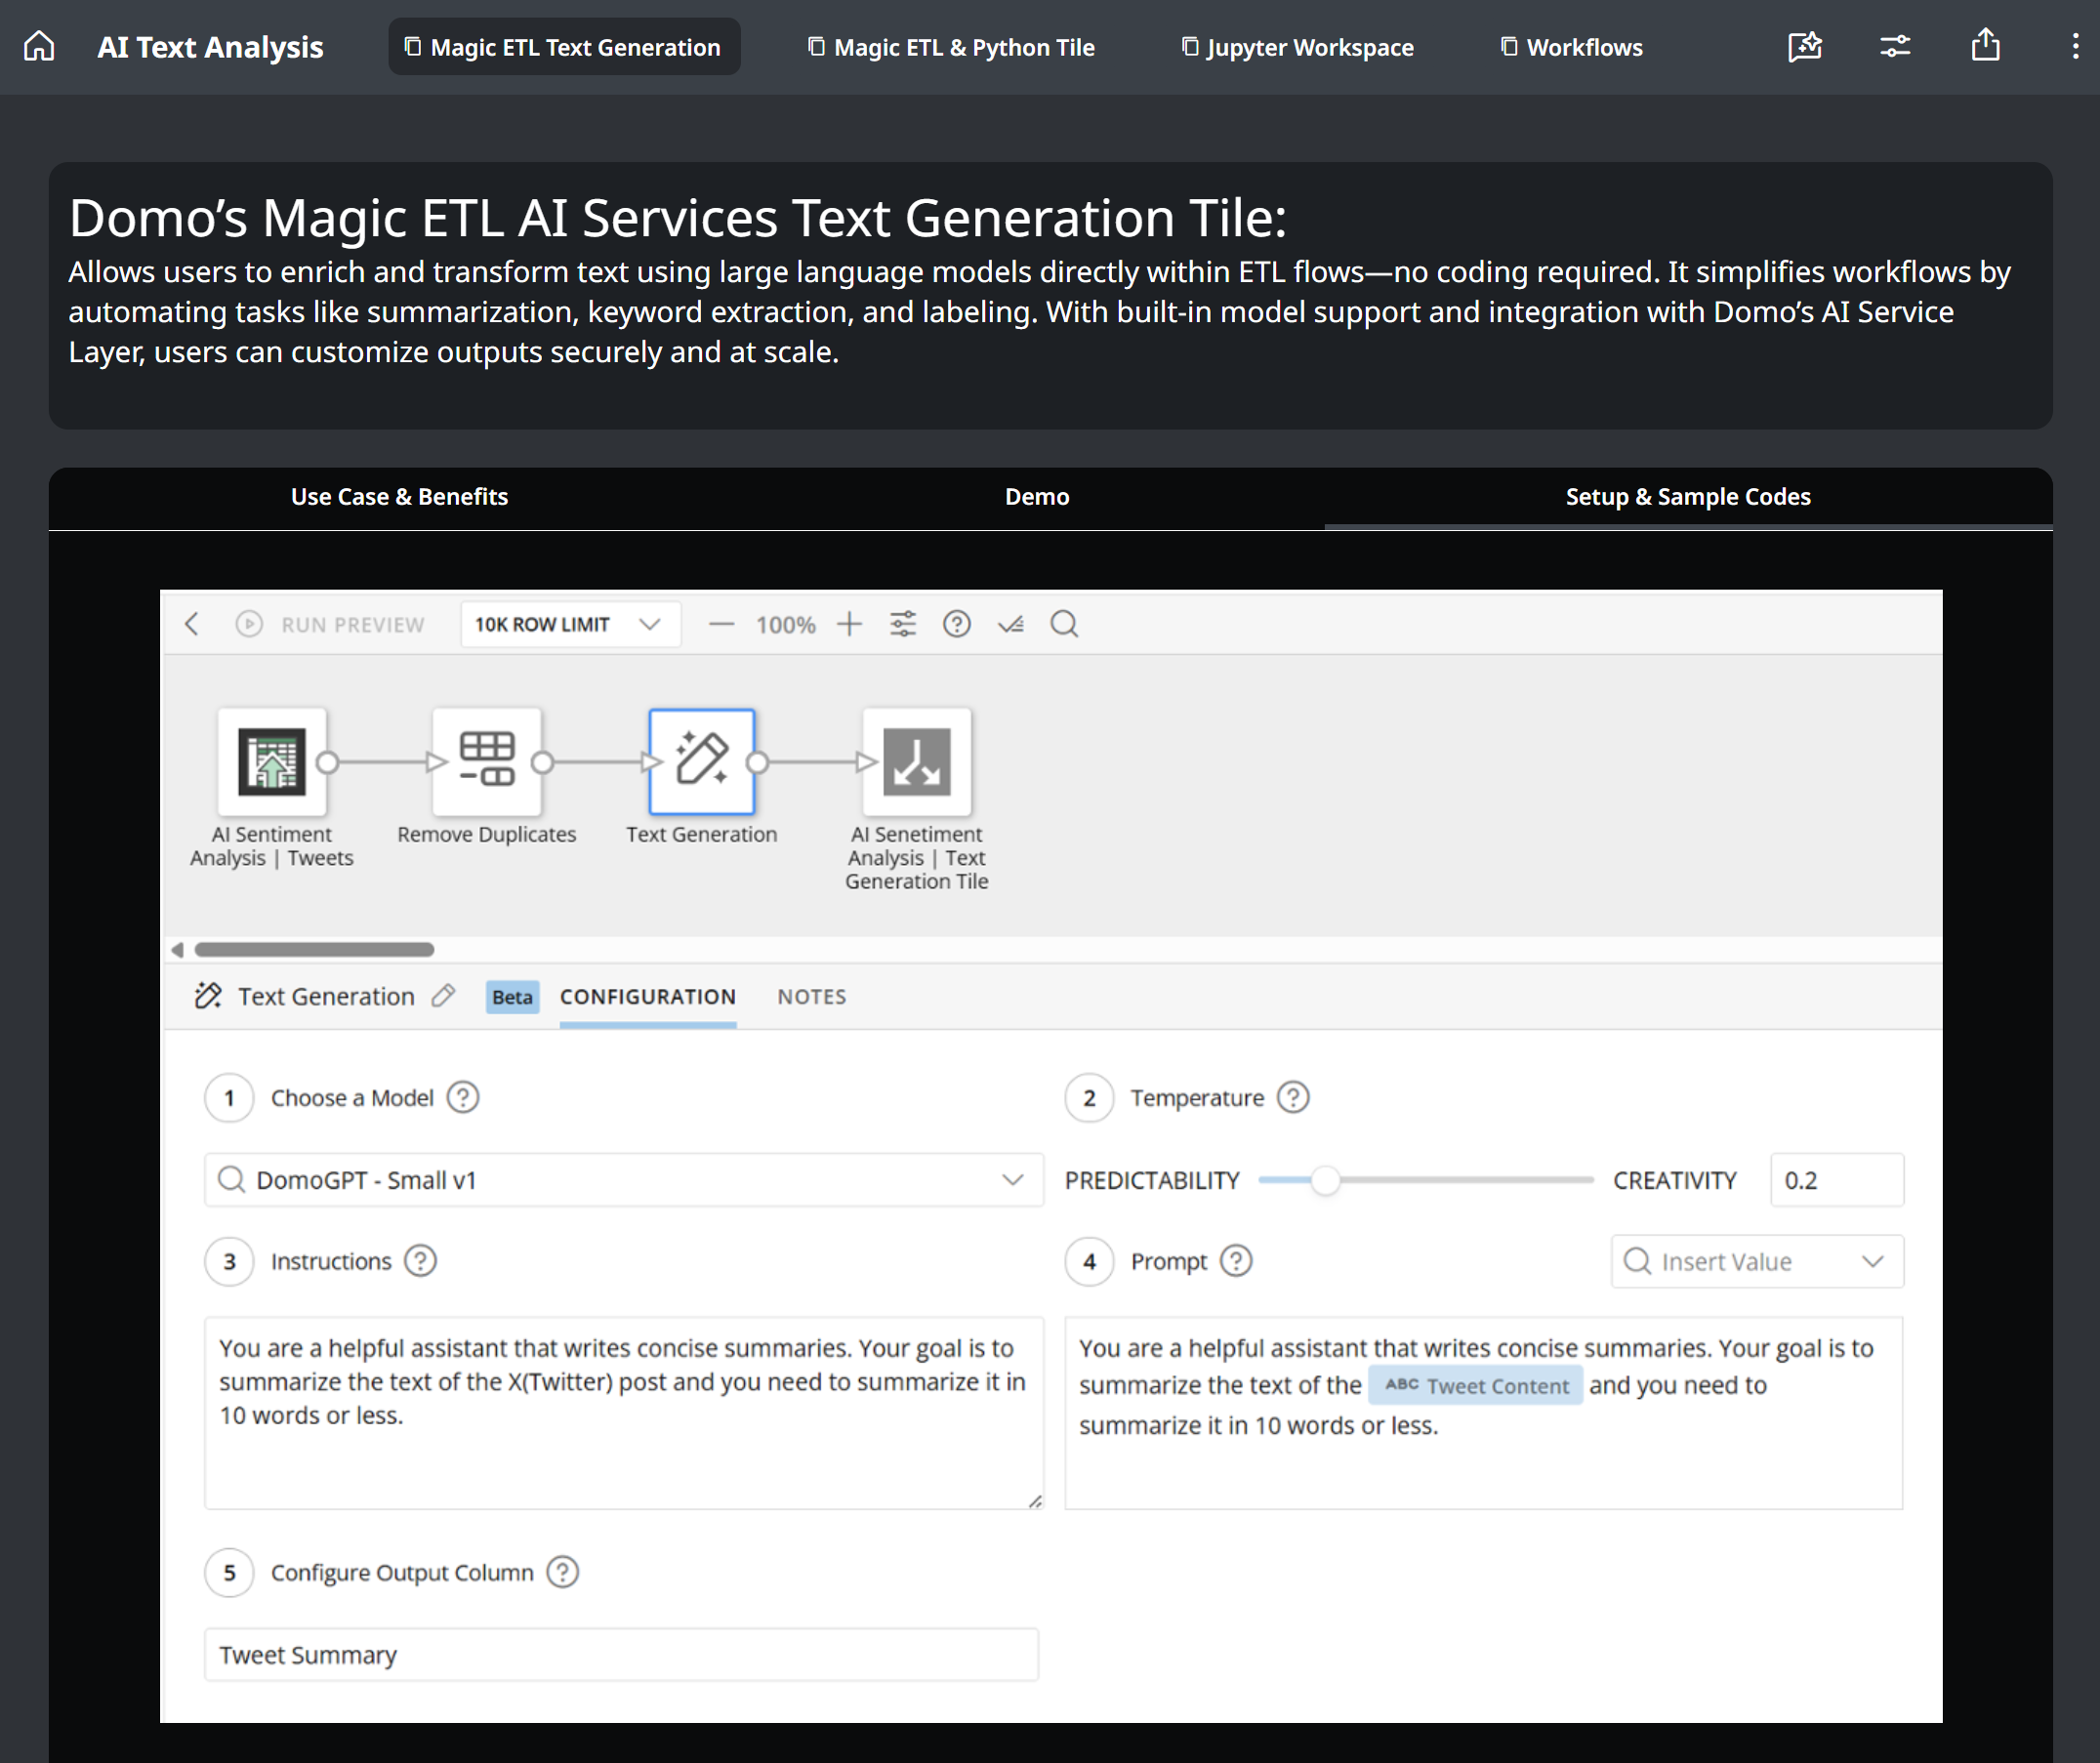Click the share export icon
2100x1763 pixels.
point(1986,45)
